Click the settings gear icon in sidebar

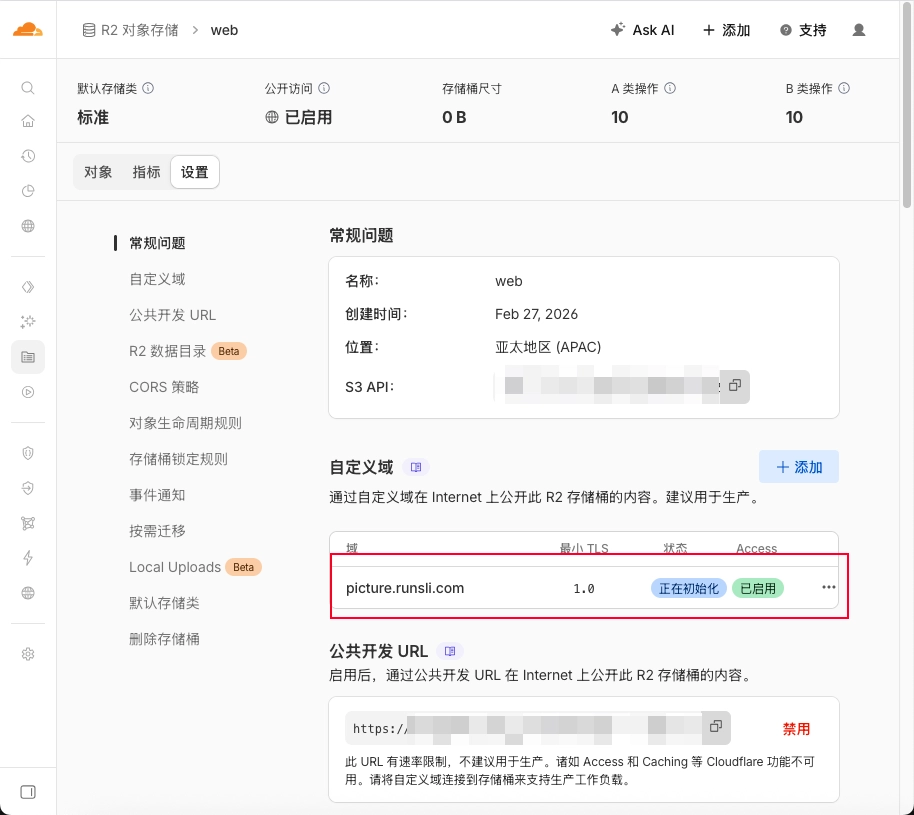coord(28,654)
